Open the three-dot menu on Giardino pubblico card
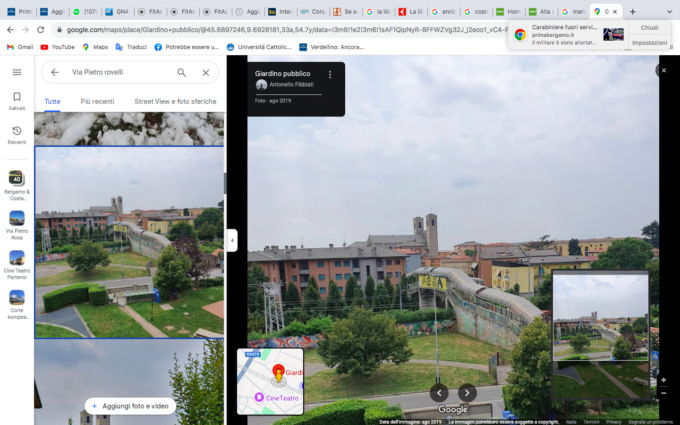The height and width of the screenshot is (425, 680). (330, 74)
